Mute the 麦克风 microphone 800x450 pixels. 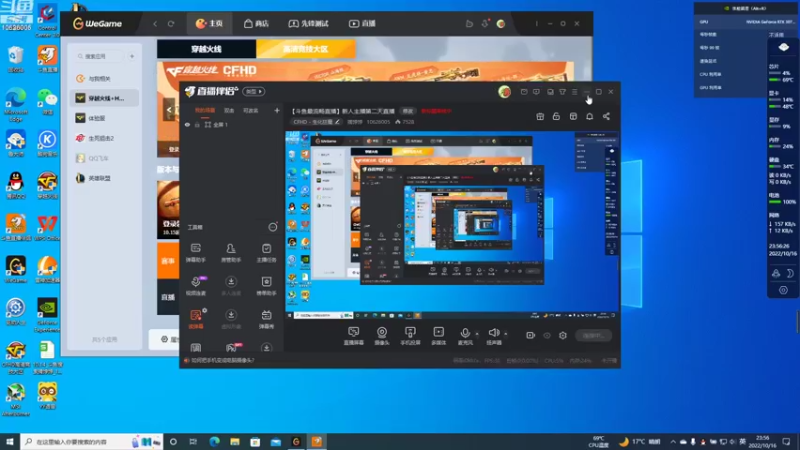[465, 336]
